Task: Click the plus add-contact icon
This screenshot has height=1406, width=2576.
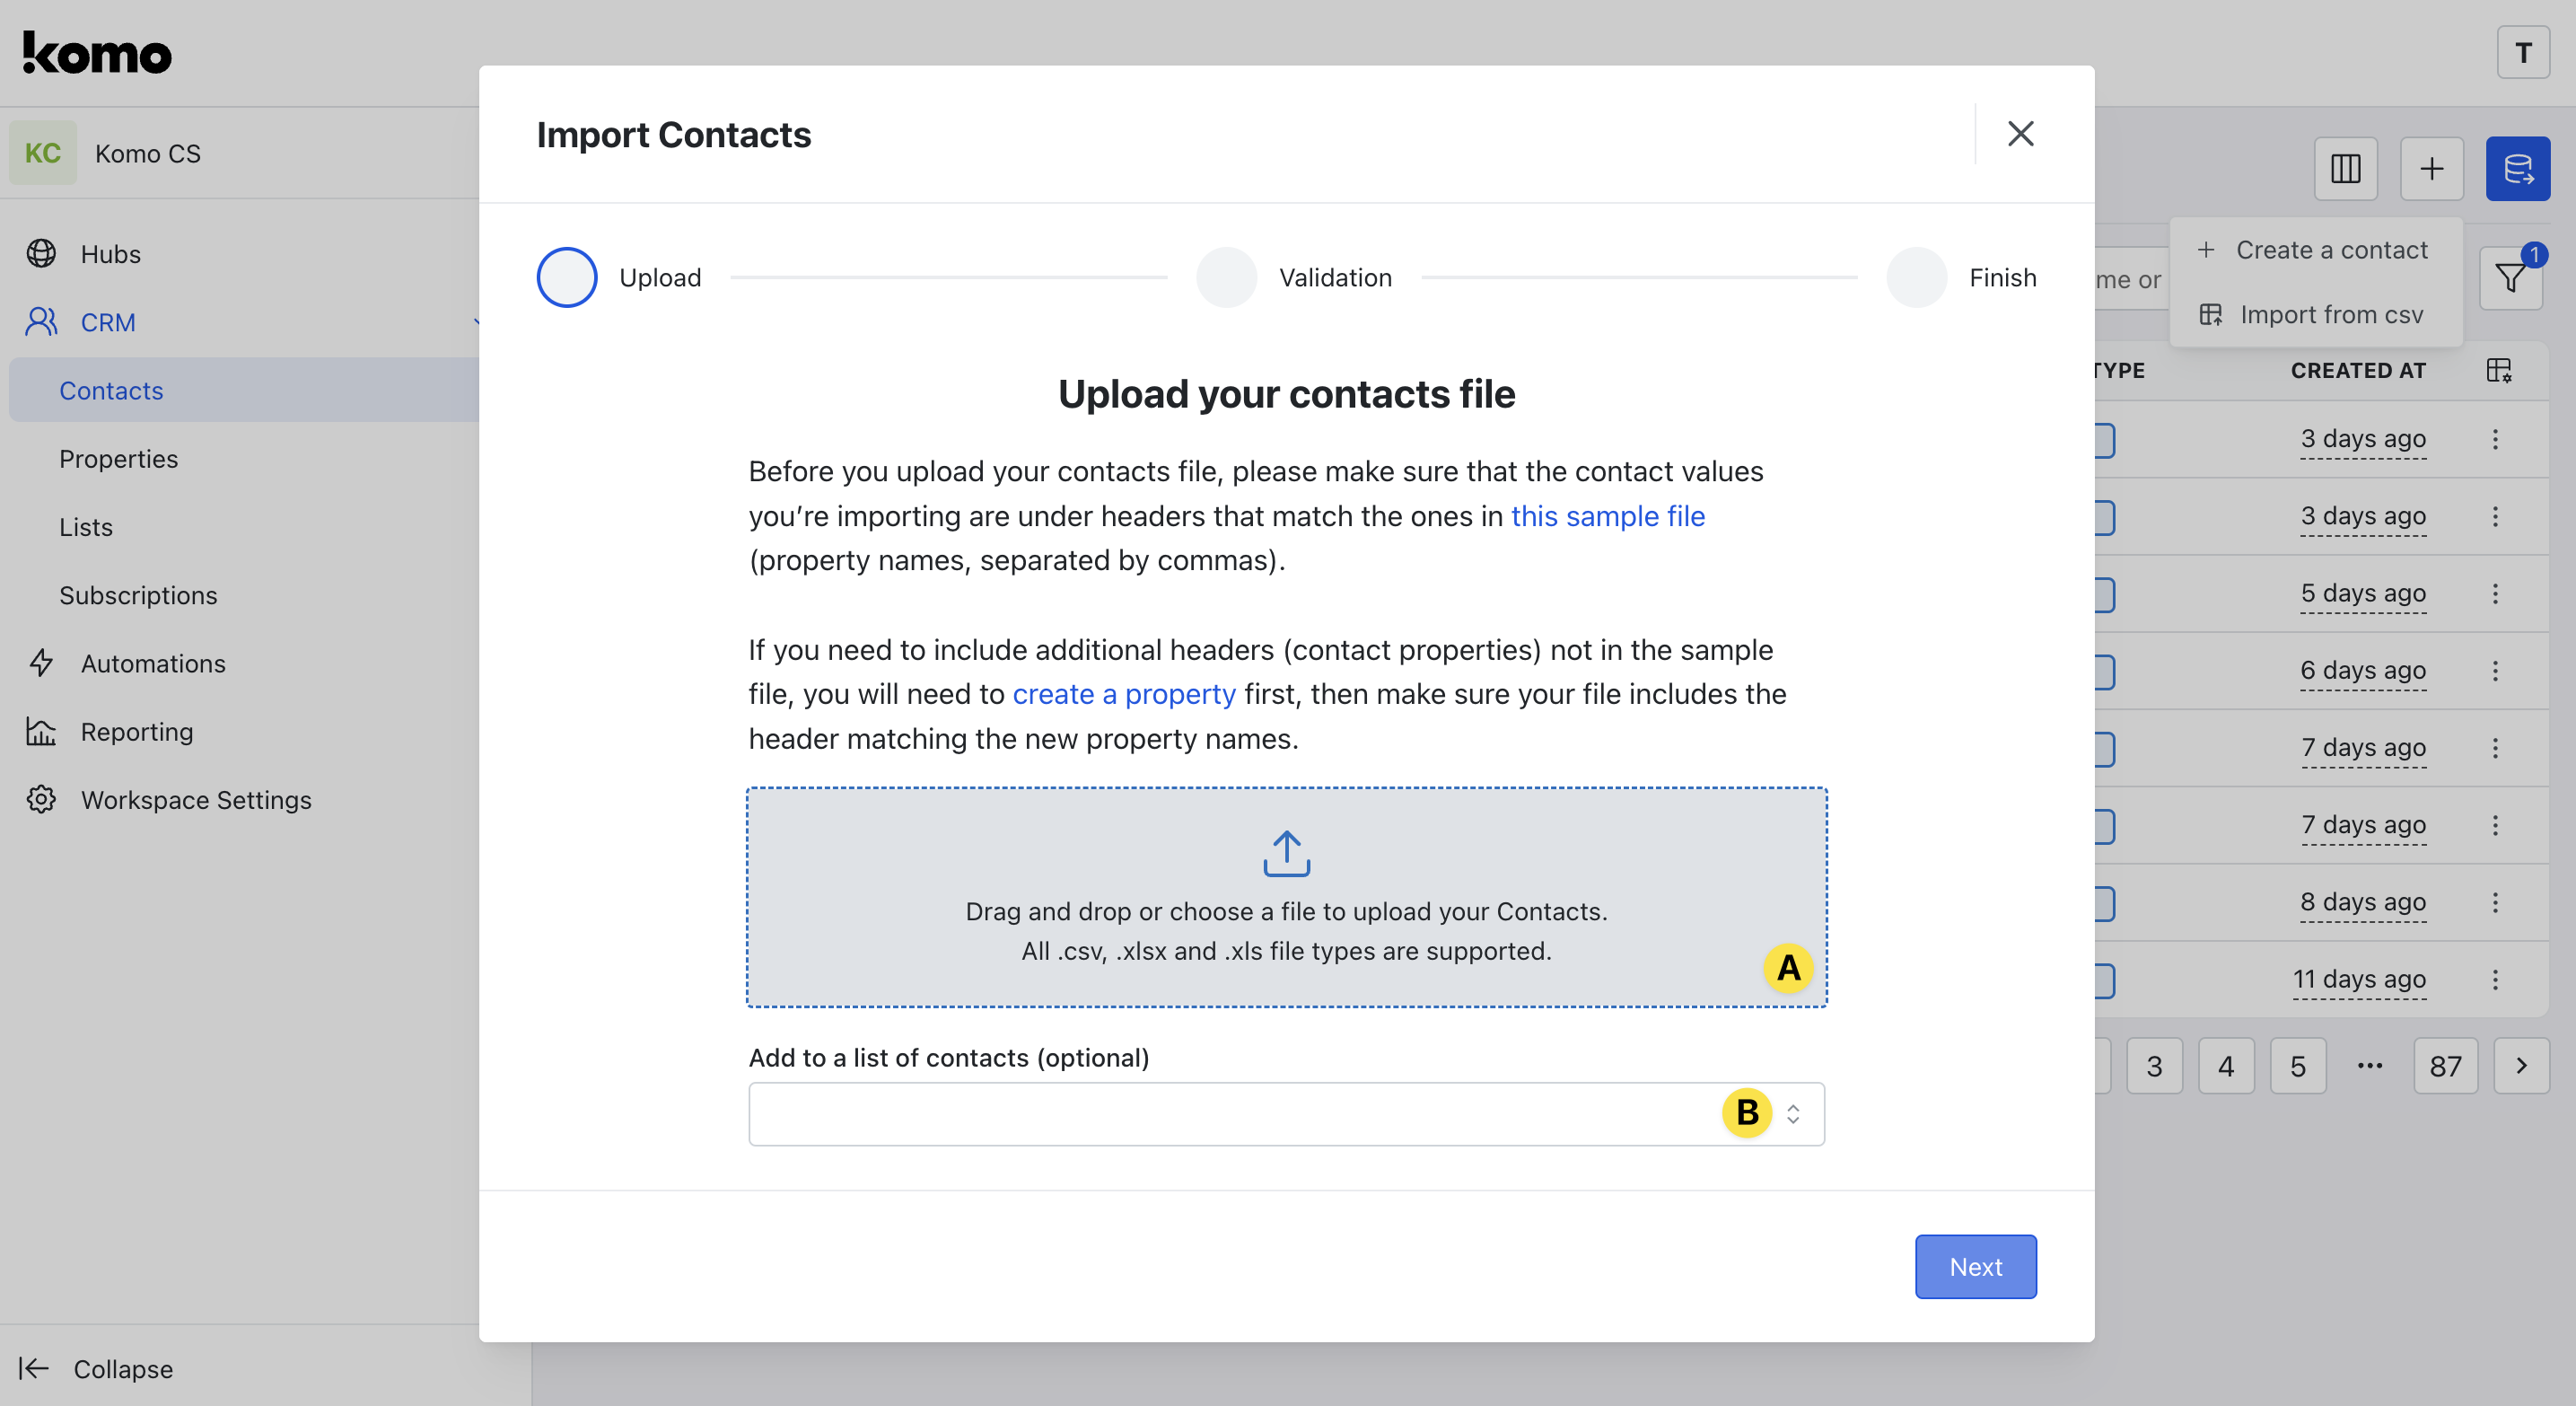Action: [x=2431, y=168]
